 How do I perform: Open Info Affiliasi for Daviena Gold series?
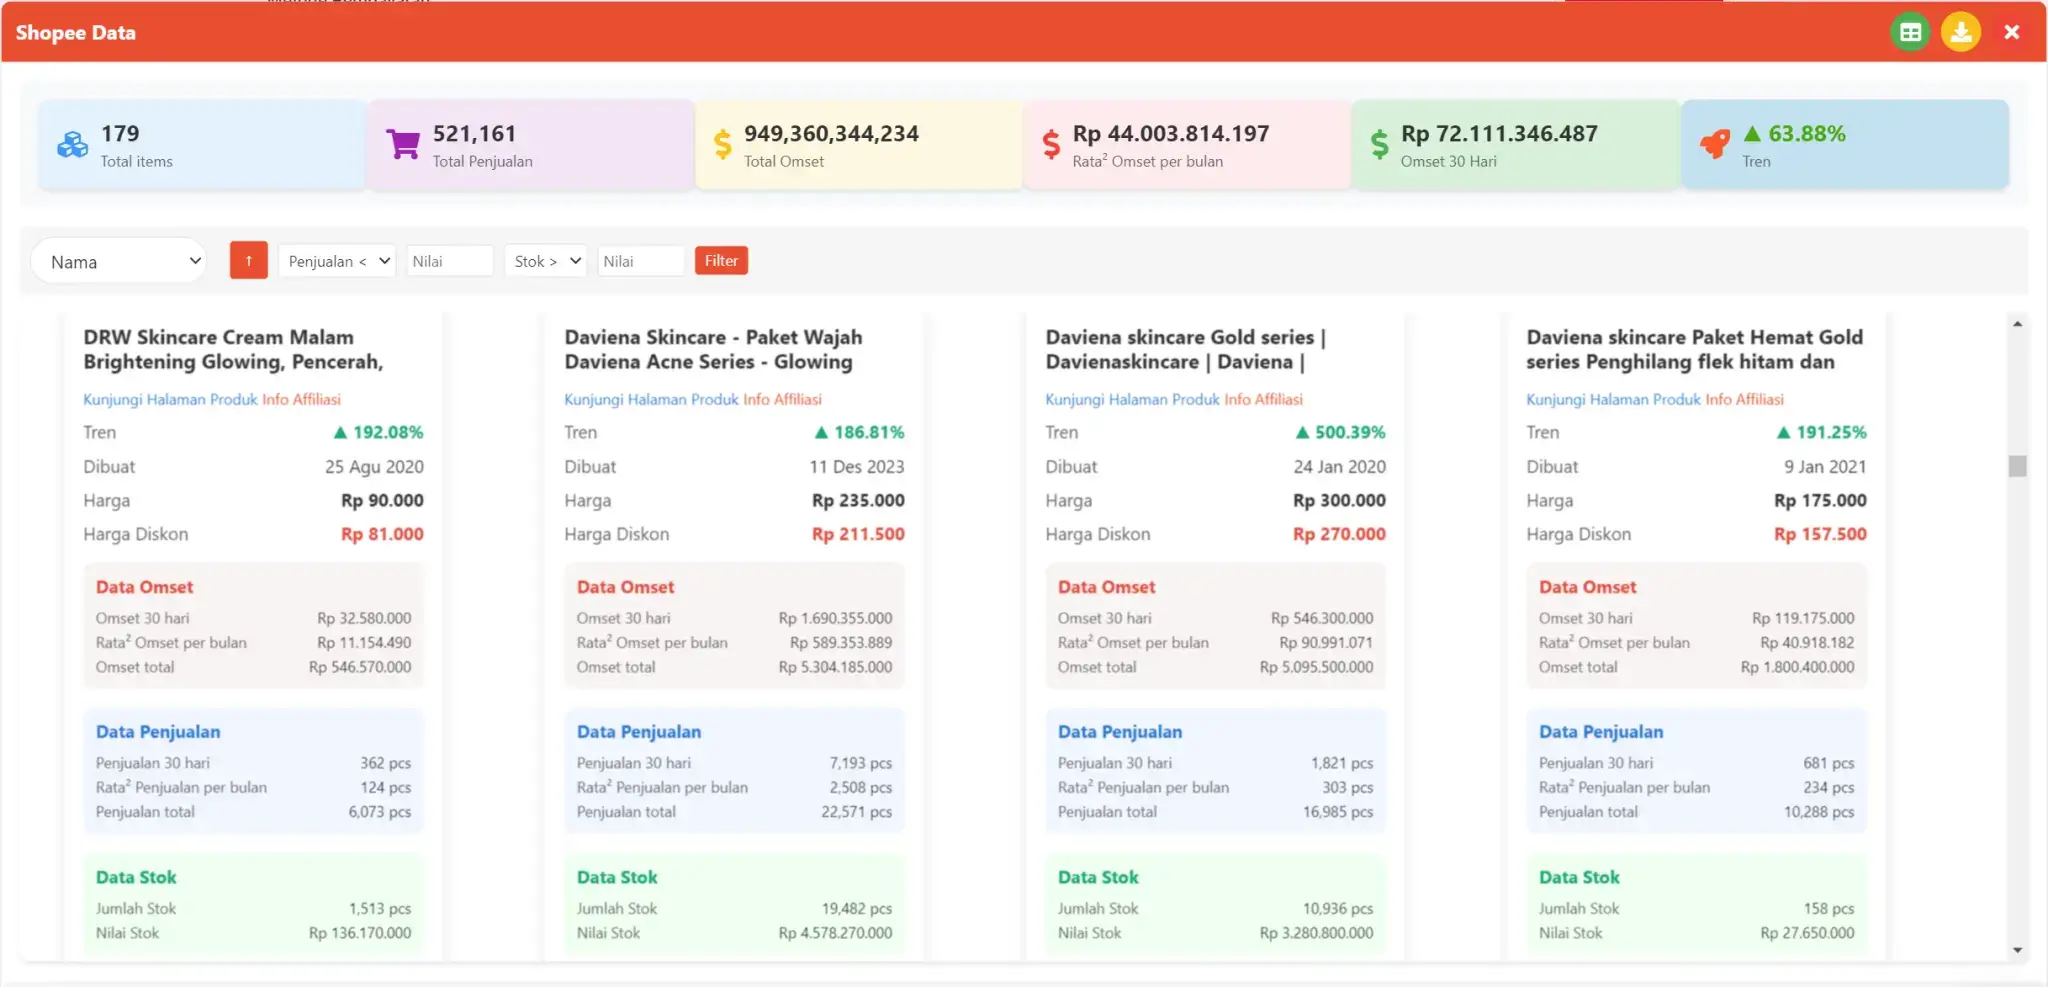click(x=1263, y=399)
